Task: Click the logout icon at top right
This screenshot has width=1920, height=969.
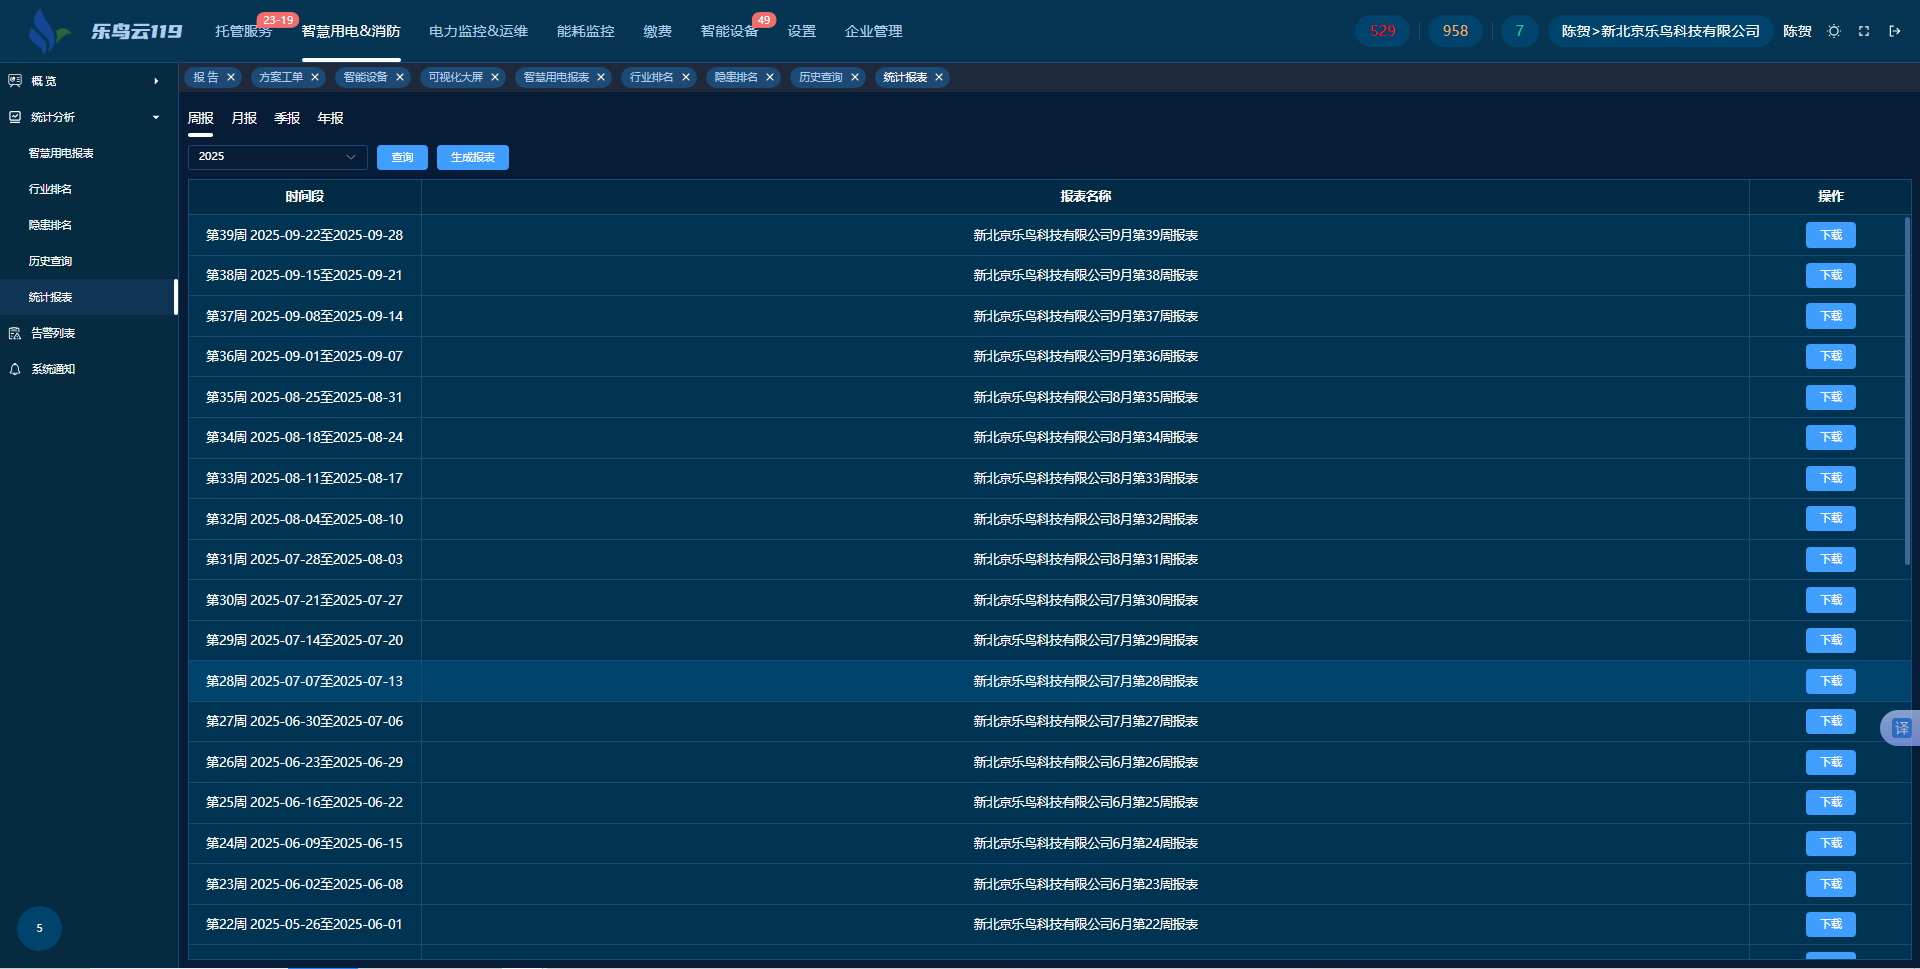Action: pyautogui.click(x=1894, y=31)
